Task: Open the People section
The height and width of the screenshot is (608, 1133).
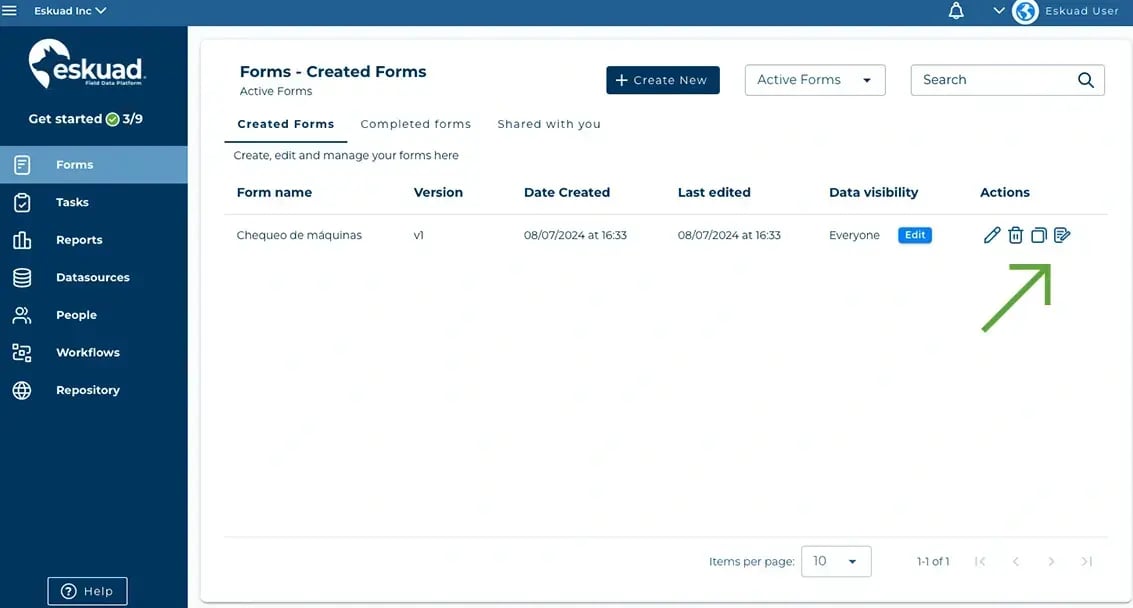Action: (x=75, y=314)
